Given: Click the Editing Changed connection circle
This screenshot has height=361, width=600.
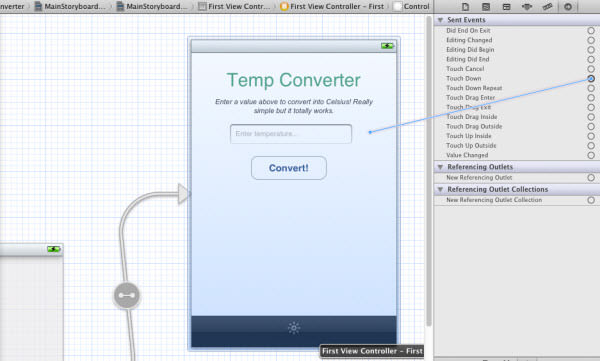Looking at the screenshot, I should pyautogui.click(x=591, y=40).
